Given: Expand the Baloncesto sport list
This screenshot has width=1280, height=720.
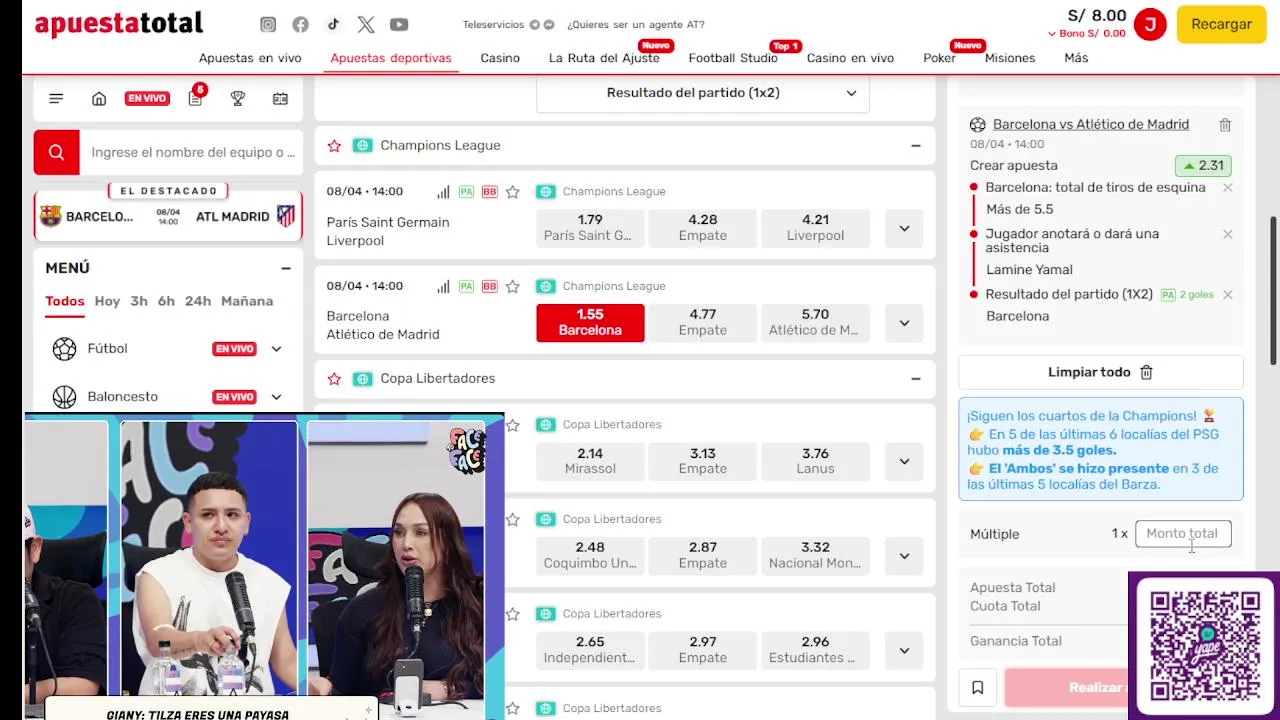Looking at the screenshot, I should coord(276,397).
